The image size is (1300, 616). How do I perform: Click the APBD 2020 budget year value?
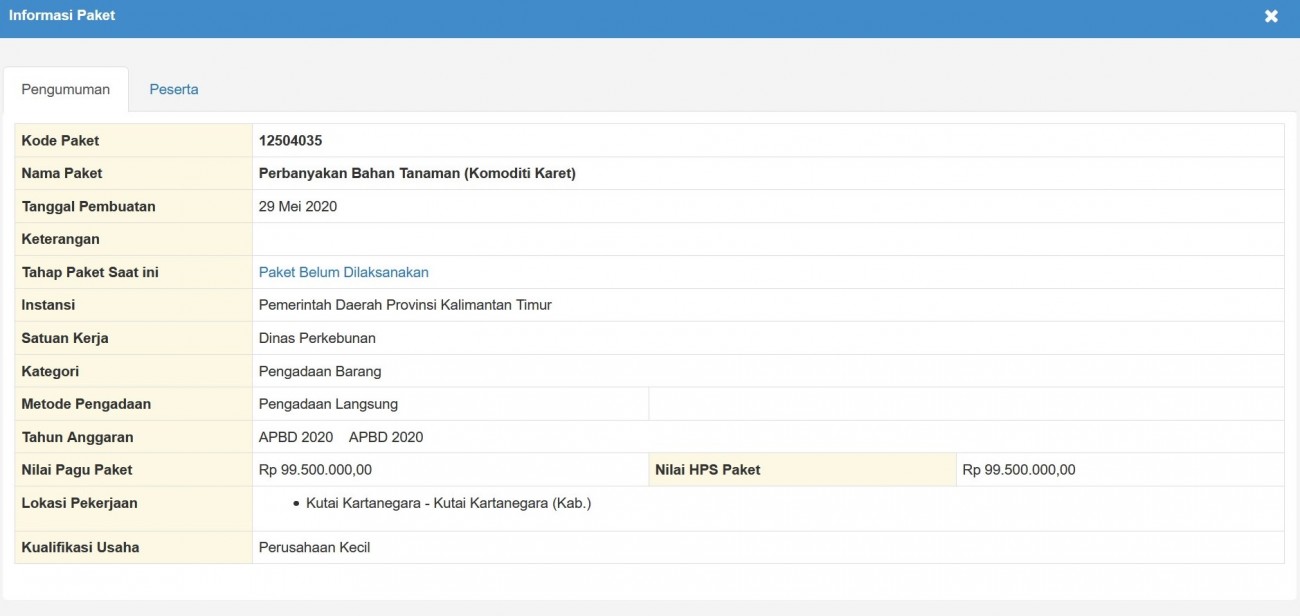[296, 437]
